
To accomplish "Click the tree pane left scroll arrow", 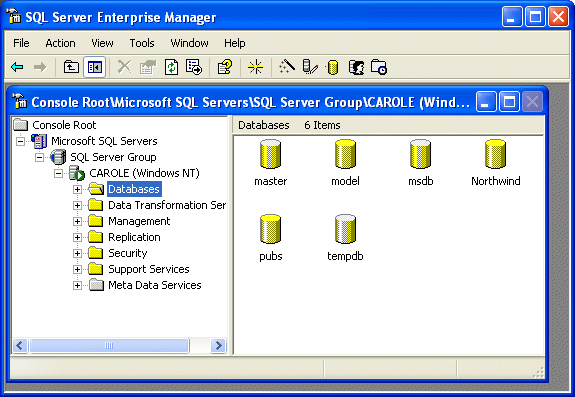I will 20,345.
